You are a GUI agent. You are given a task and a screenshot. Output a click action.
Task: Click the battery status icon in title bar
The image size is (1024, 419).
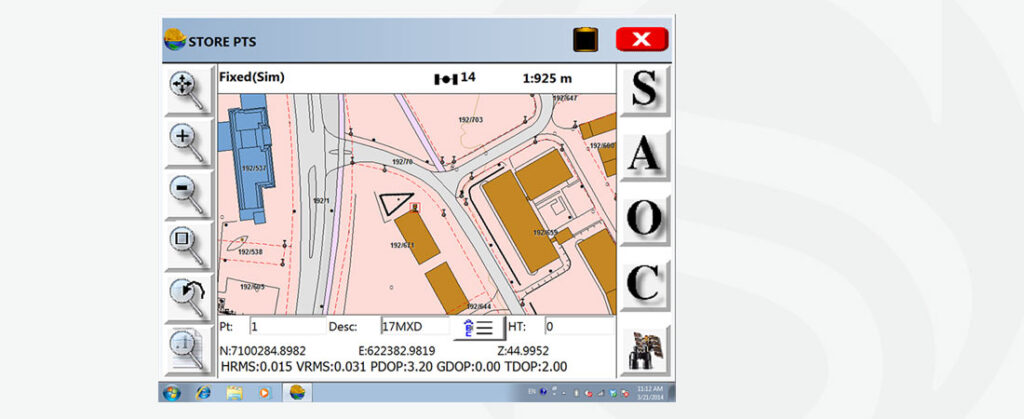585,40
